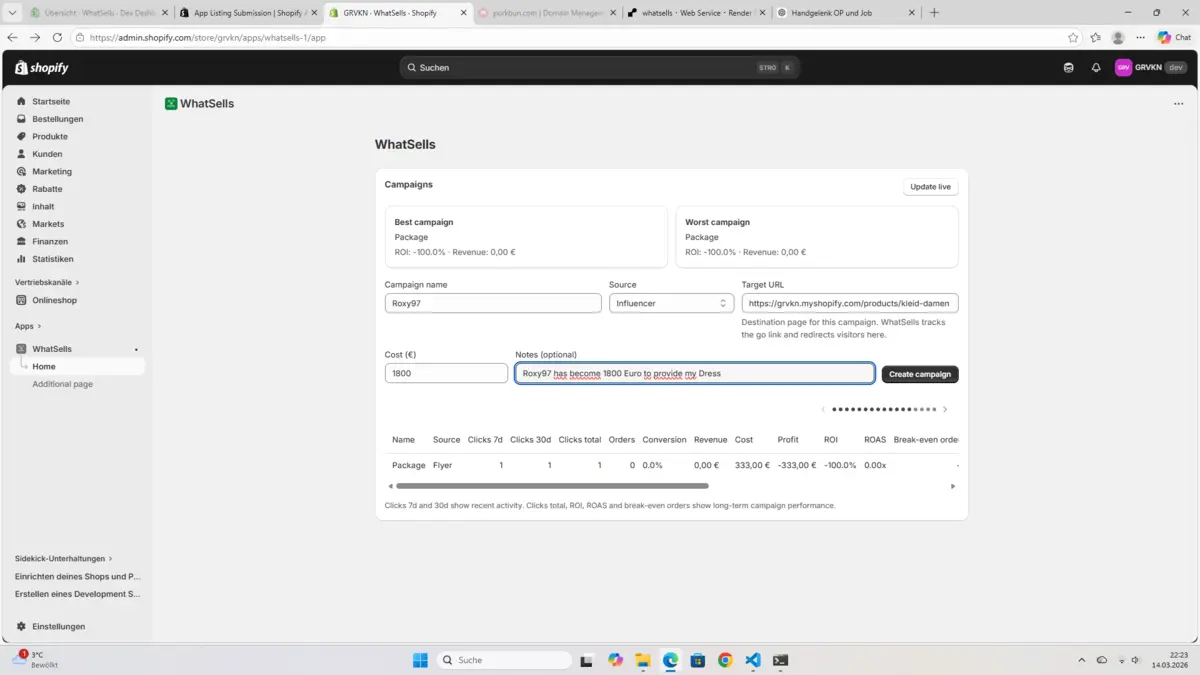Open Rabatte discounts page

pos(47,189)
